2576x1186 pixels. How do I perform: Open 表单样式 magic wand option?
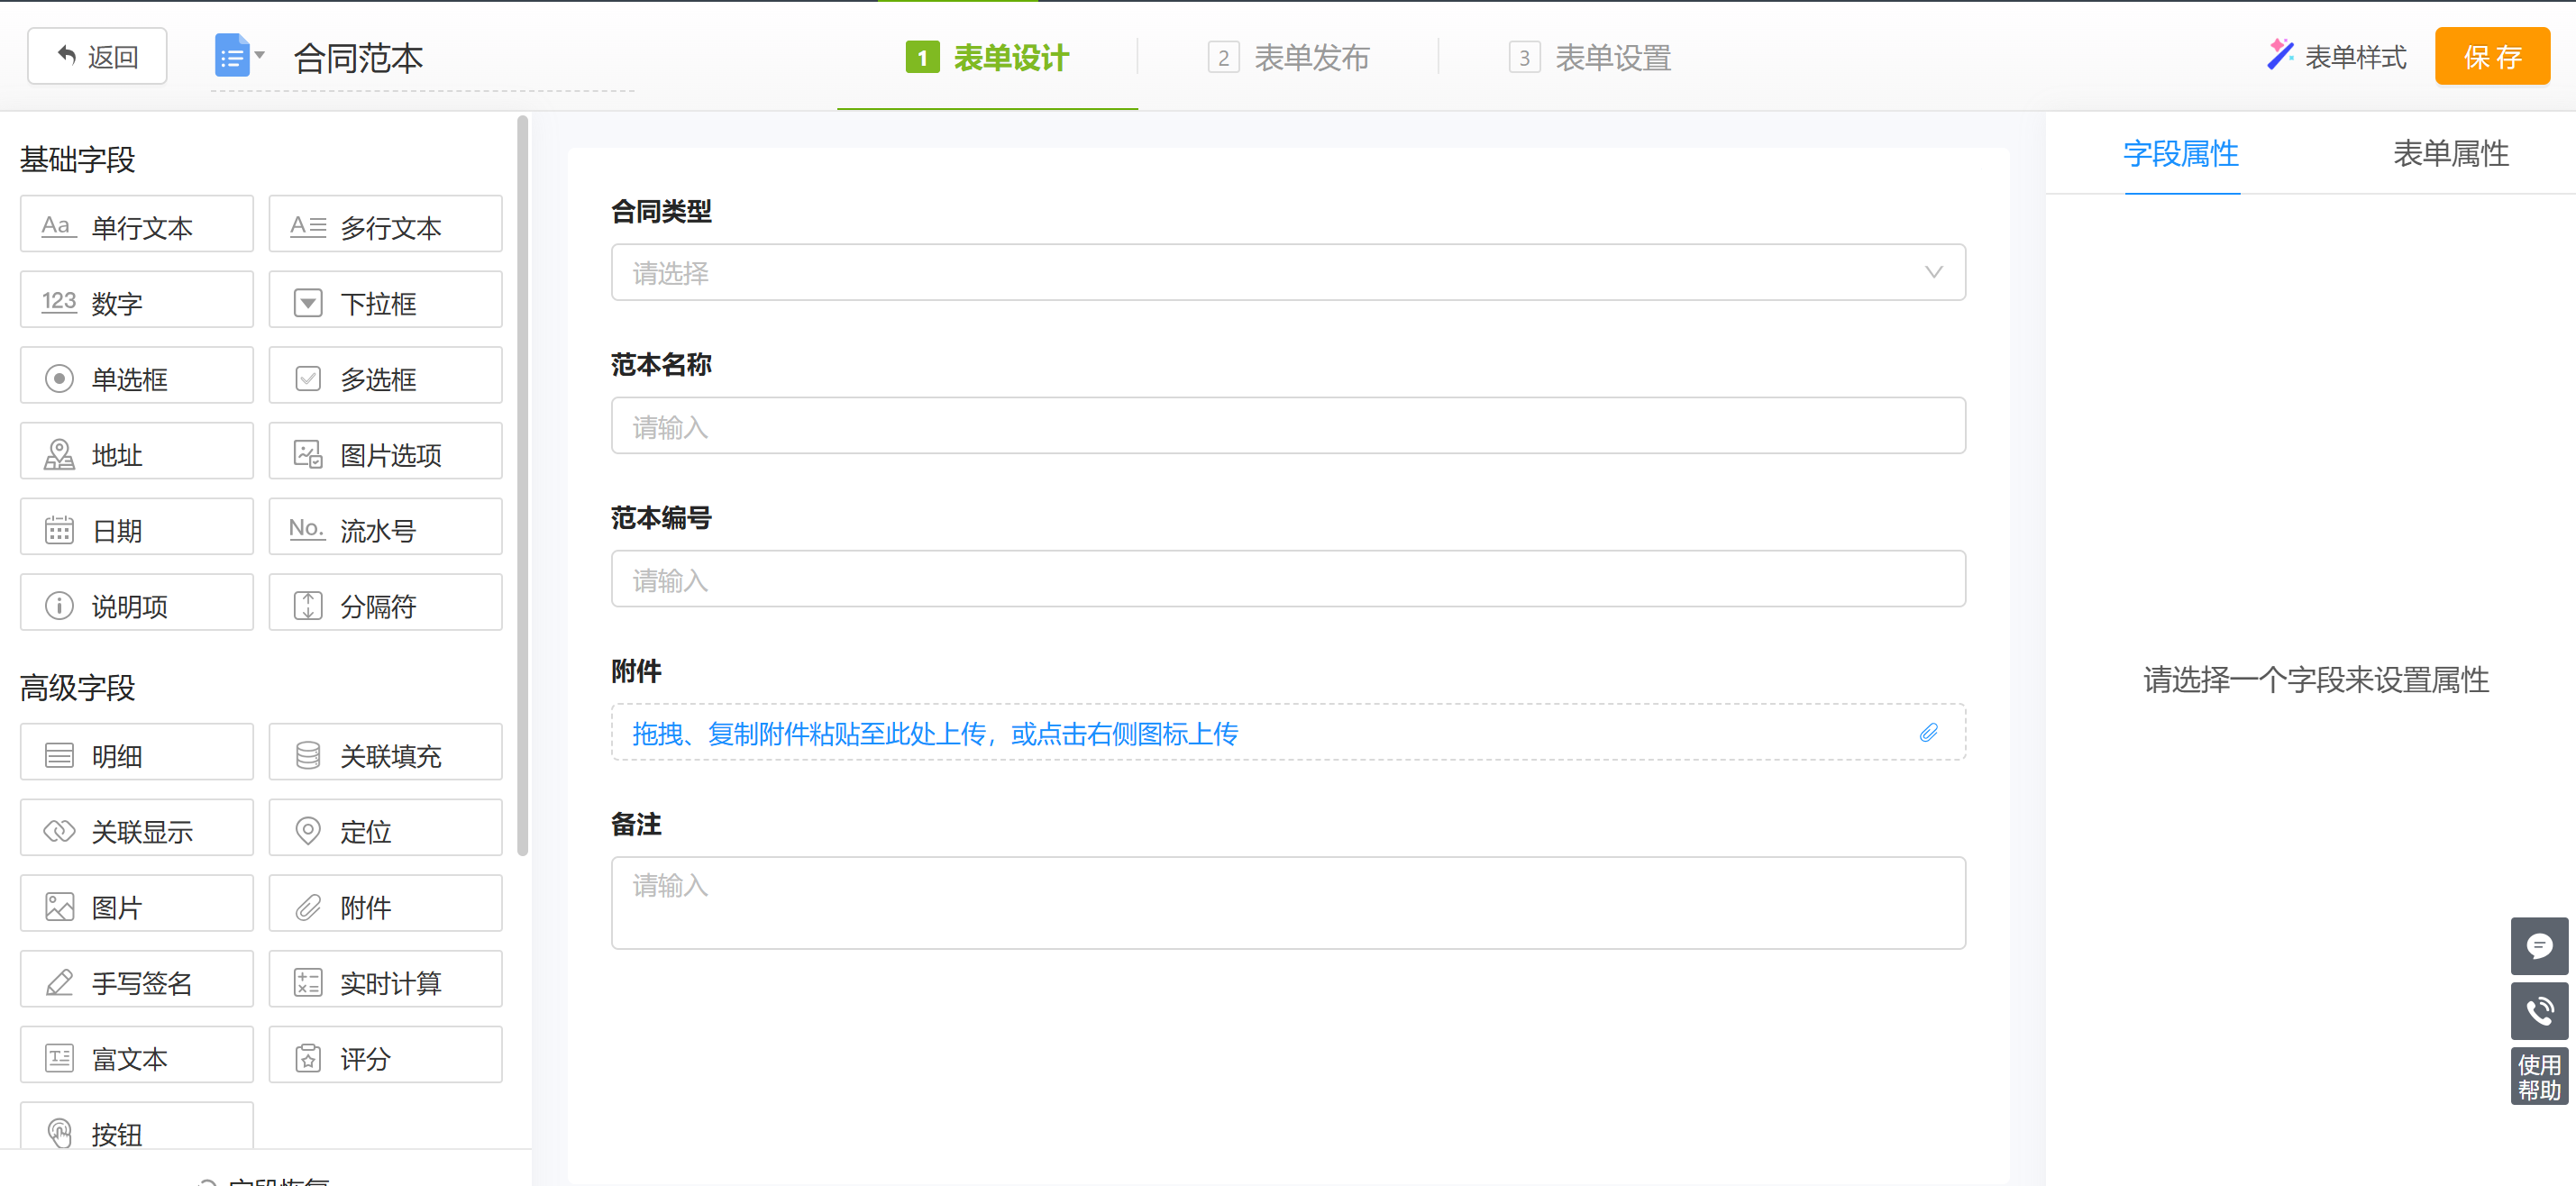(2336, 57)
